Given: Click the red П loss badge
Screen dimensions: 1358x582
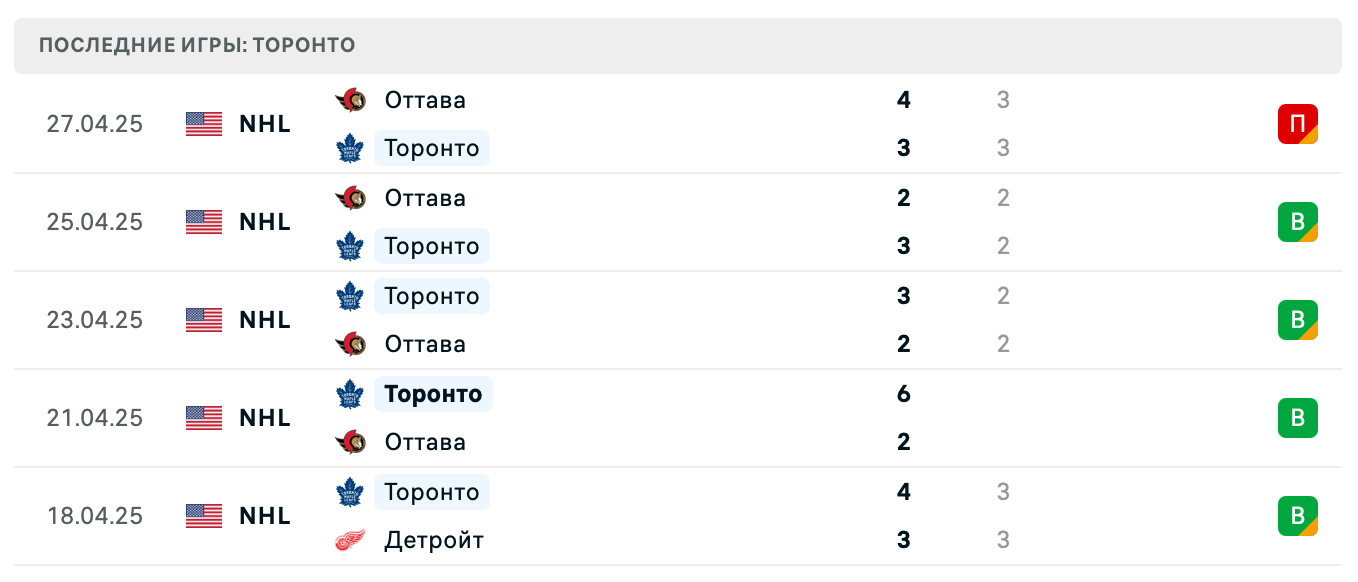Looking at the screenshot, I should pyautogui.click(x=1298, y=124).
